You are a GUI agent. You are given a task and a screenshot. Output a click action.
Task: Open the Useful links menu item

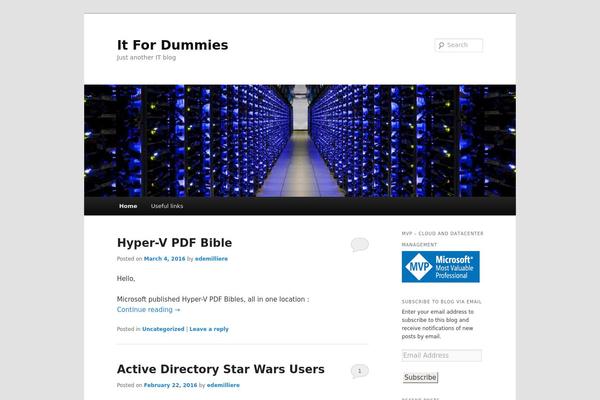(167, 206)
